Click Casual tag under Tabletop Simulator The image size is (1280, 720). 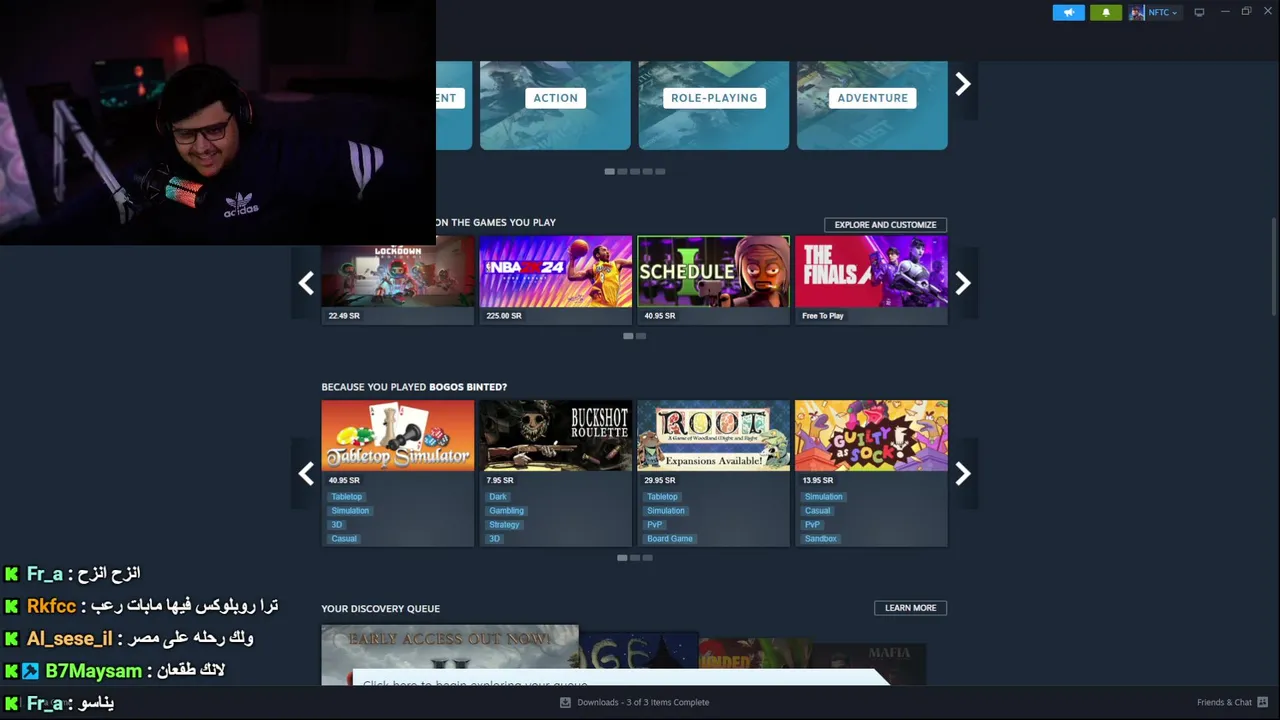(x=344, y=538)
